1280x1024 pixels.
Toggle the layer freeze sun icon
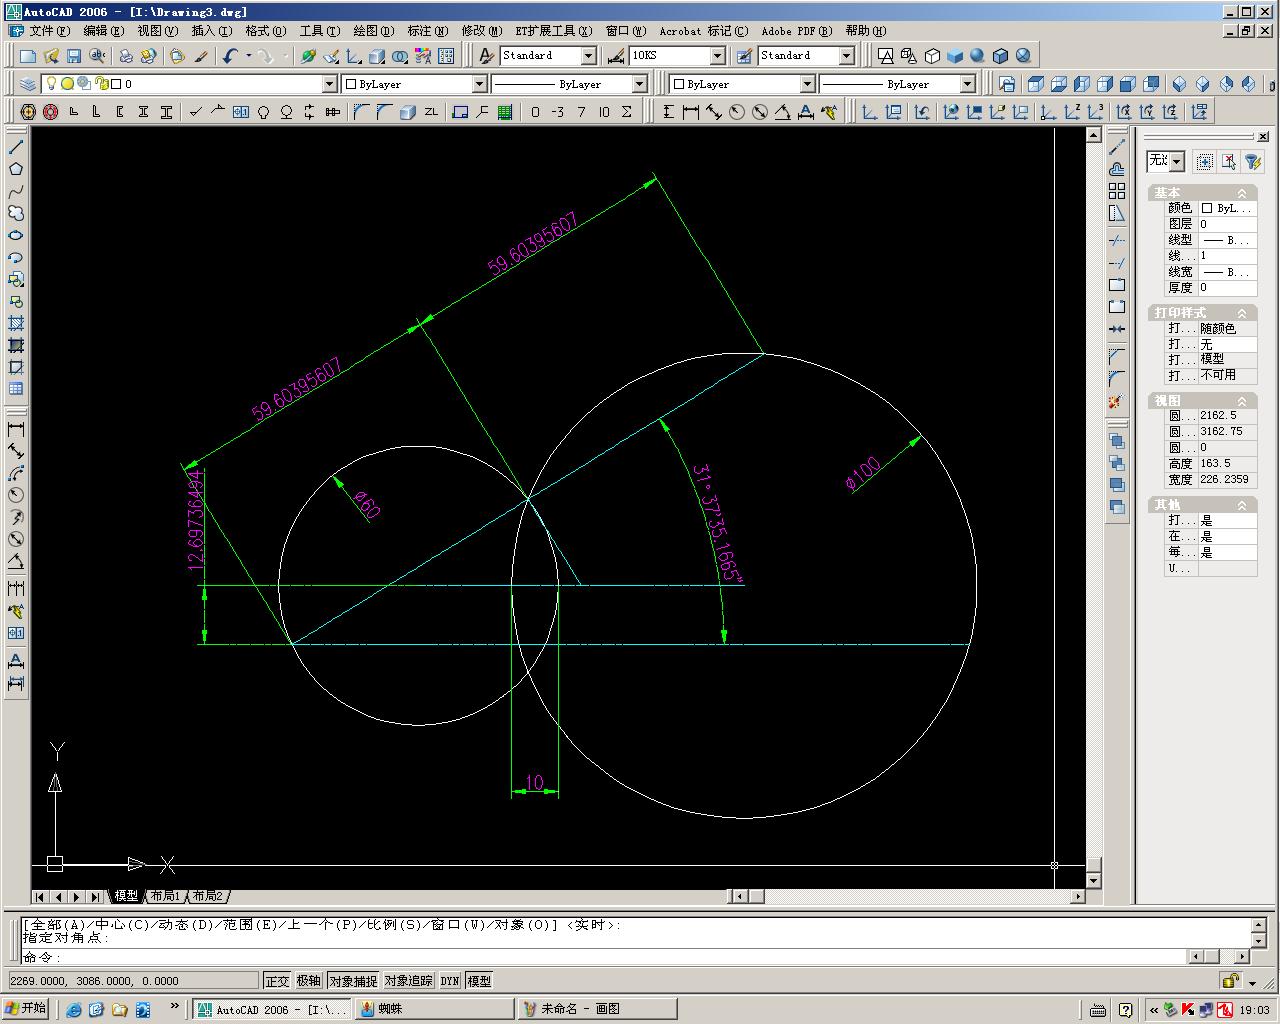[x=67, y=84]
